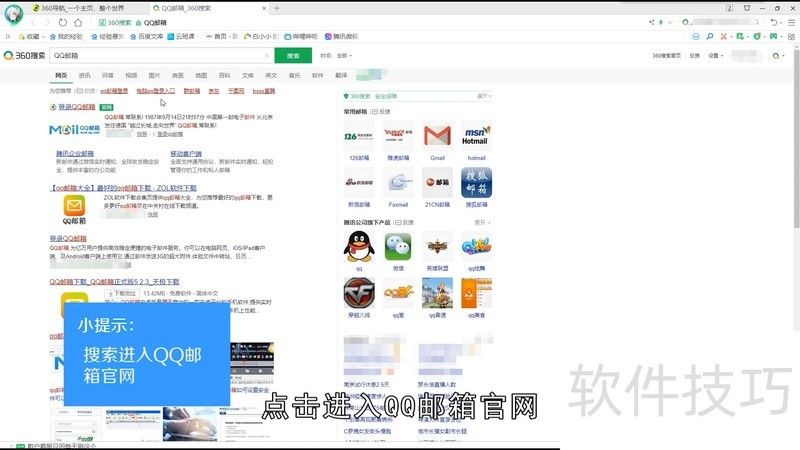Open the msn Hotmail mailbox icon
This screenshot has height=450, width=800.
point(476,136)
